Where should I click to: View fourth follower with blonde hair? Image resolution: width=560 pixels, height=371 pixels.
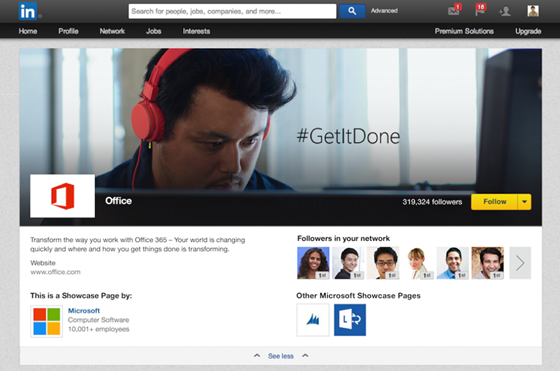[x=418, y=263]
